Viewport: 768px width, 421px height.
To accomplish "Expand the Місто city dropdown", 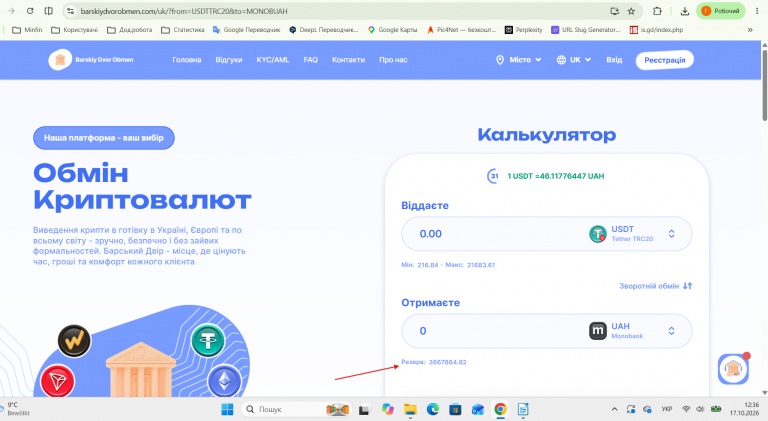I will [x=519, y=60].
